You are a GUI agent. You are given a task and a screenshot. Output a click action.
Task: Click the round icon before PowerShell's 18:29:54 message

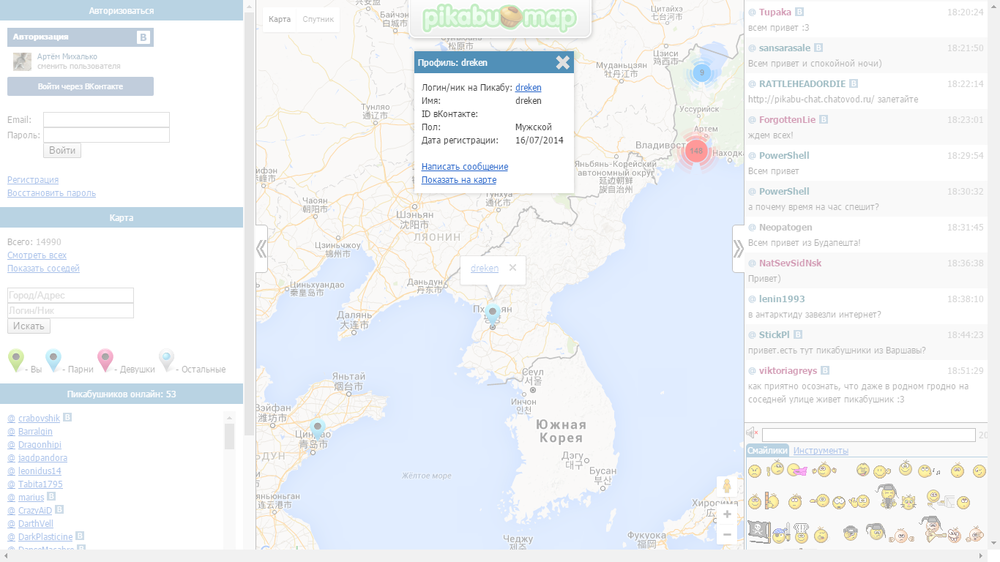click(x=752, y=156)
